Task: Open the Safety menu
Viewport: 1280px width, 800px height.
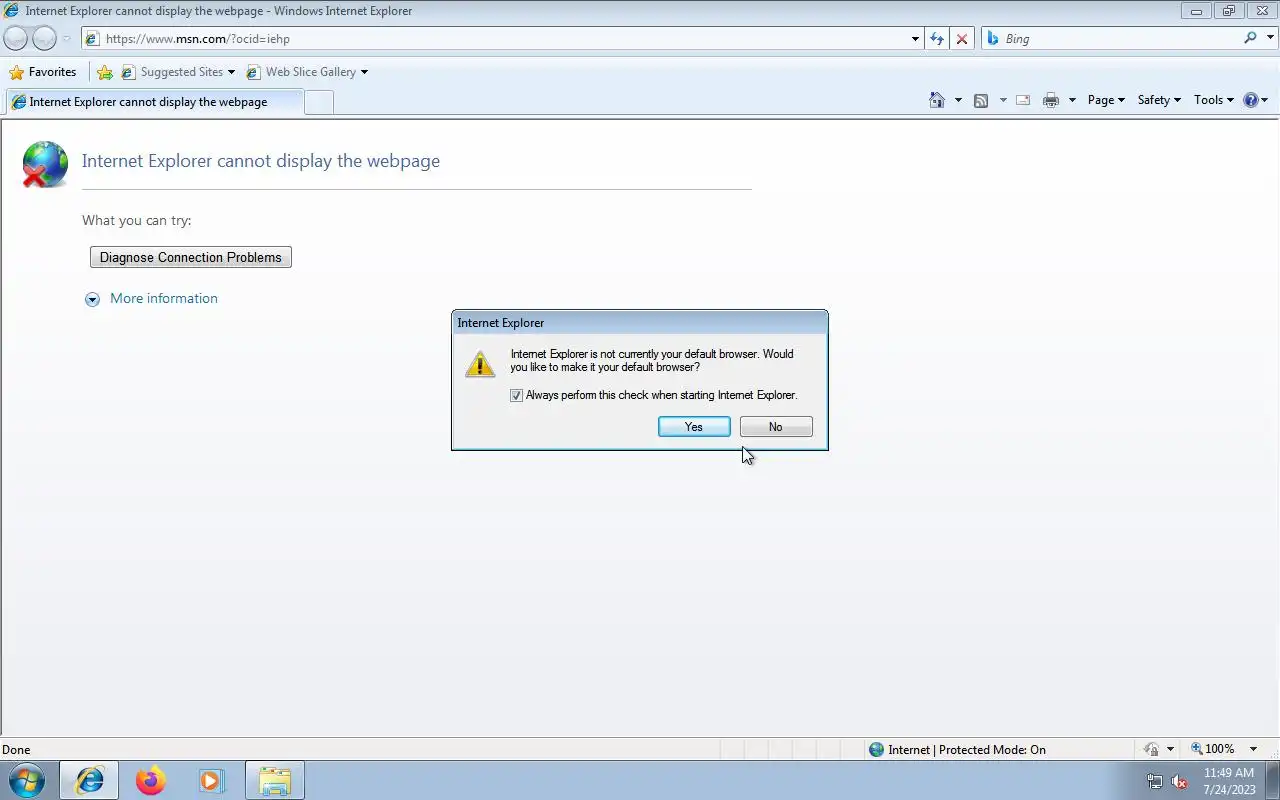Action: coord(1159,100)
